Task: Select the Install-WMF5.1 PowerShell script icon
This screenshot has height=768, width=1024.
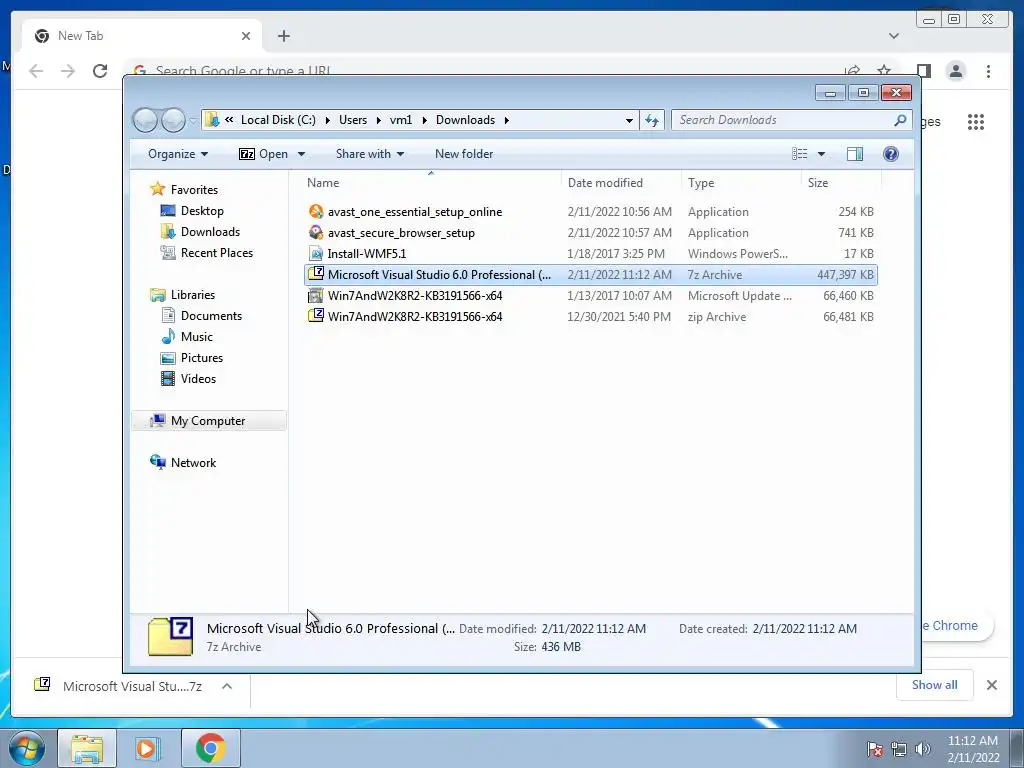Action: 316,253
